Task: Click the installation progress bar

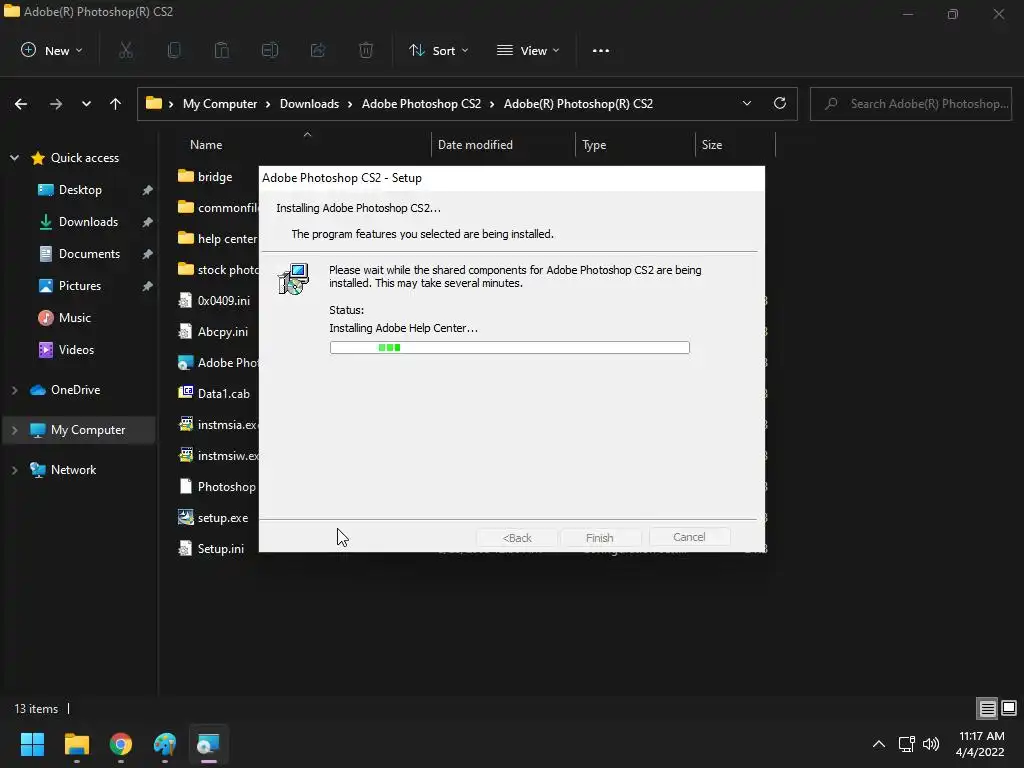Action: point(509,347)
